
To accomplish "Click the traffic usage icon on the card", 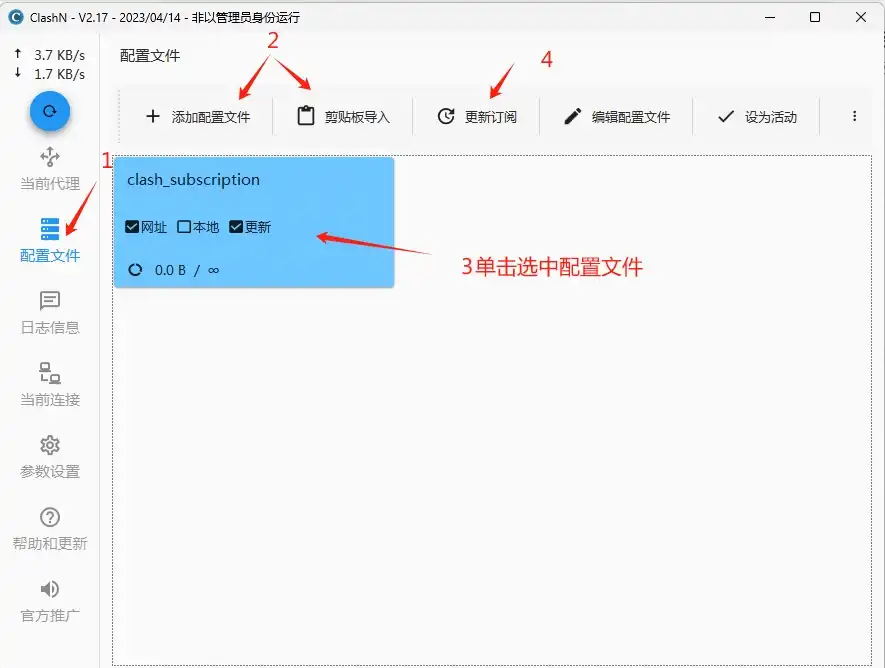I will click(135, 270).
